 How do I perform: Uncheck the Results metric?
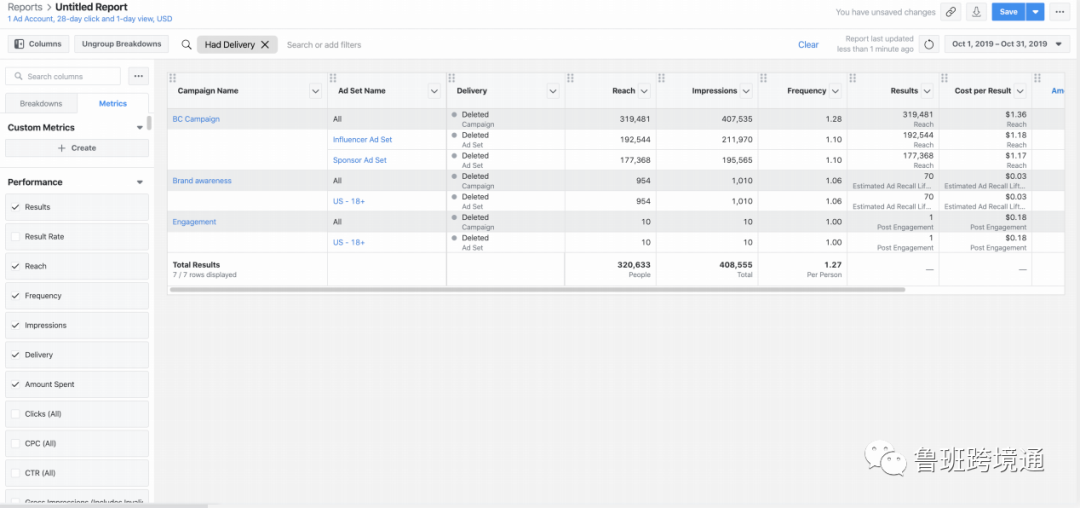coord(15,207)
